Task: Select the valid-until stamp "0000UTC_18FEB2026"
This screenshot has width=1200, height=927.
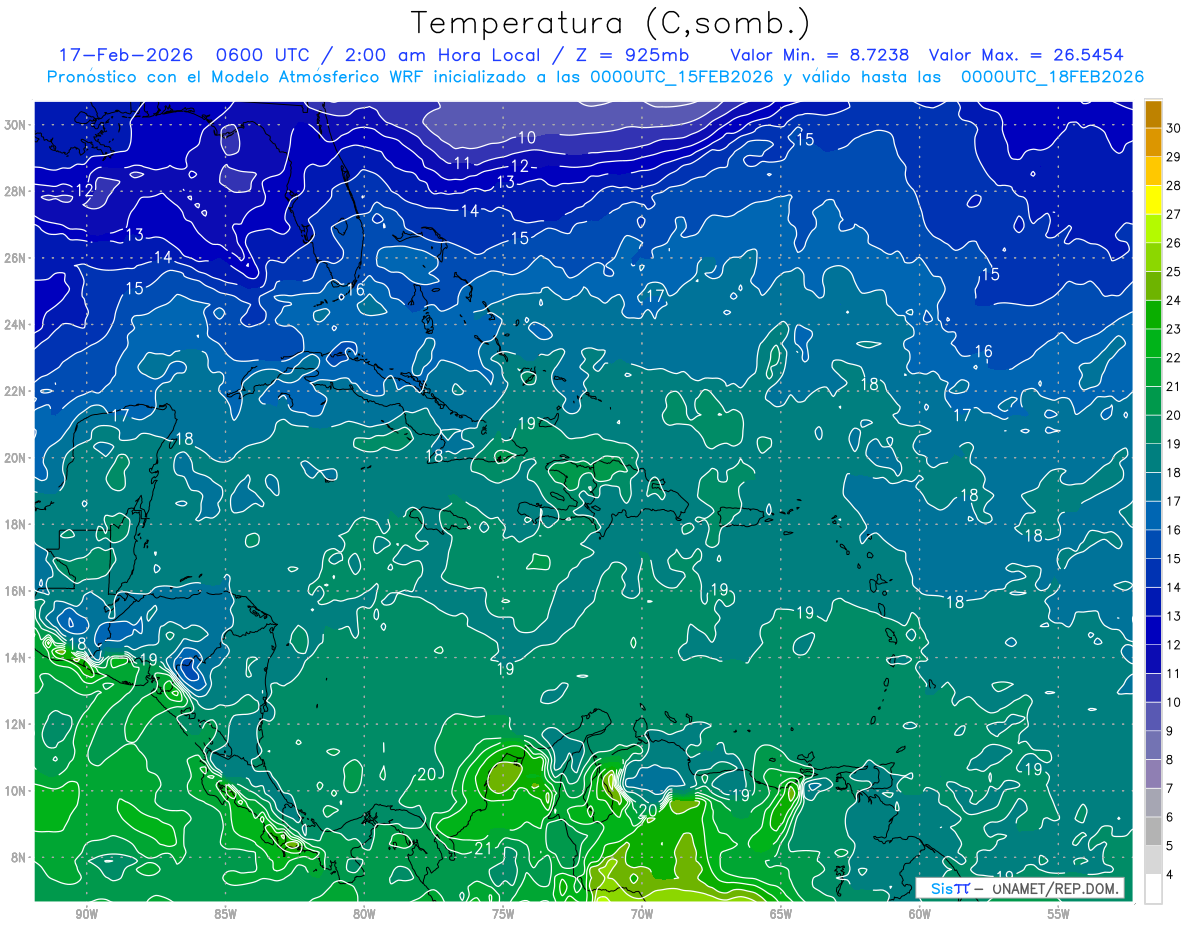Action: click(1052, 77)
